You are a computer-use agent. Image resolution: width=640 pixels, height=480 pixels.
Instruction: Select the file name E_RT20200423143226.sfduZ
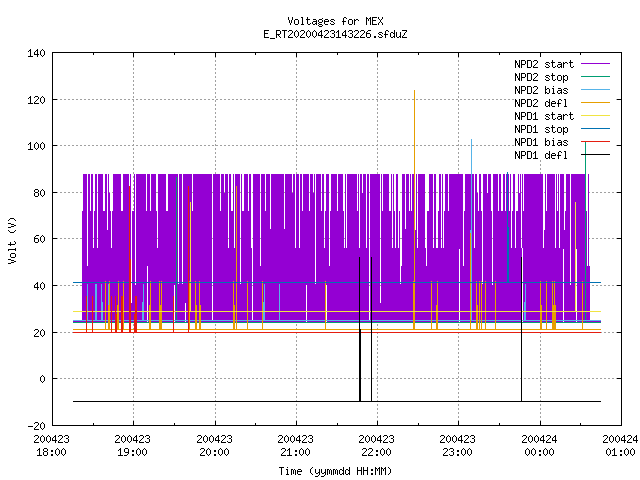(335, 34)
